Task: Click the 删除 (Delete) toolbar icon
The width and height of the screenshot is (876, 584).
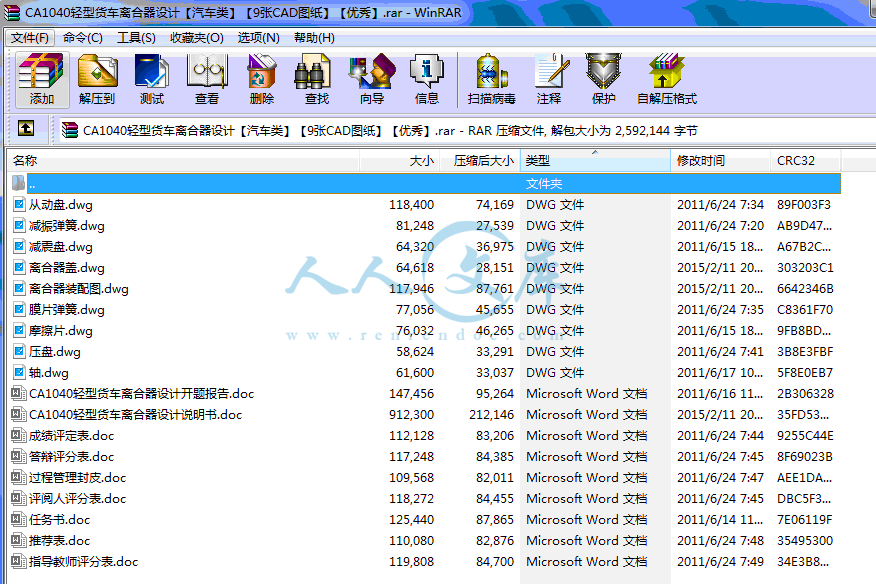Action: click(261, 79)
